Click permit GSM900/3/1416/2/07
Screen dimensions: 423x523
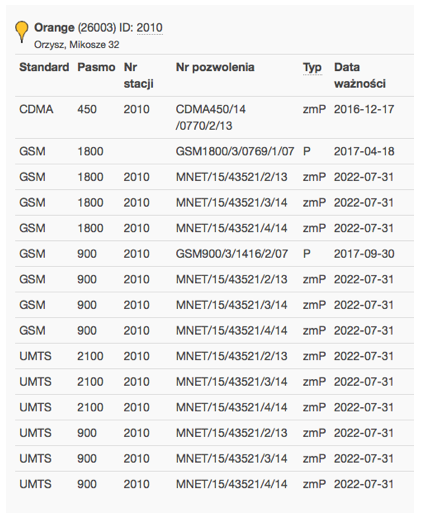232,254
